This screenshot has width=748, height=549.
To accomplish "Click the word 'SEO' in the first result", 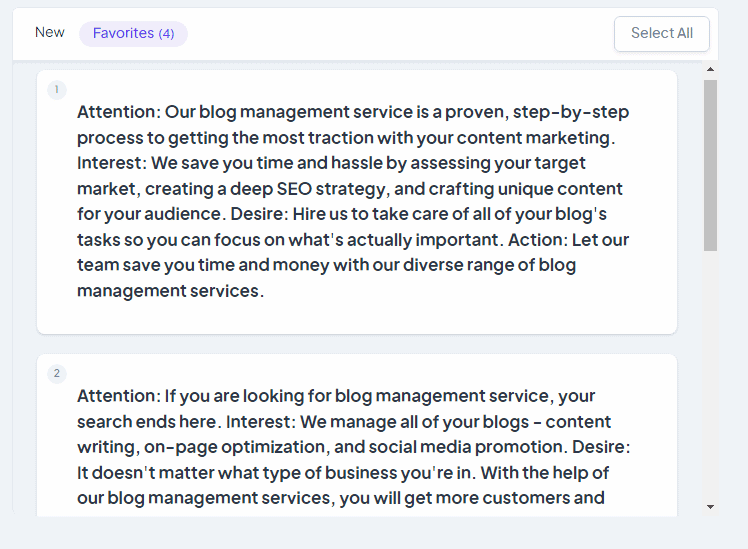I will (x=294, y=189).
